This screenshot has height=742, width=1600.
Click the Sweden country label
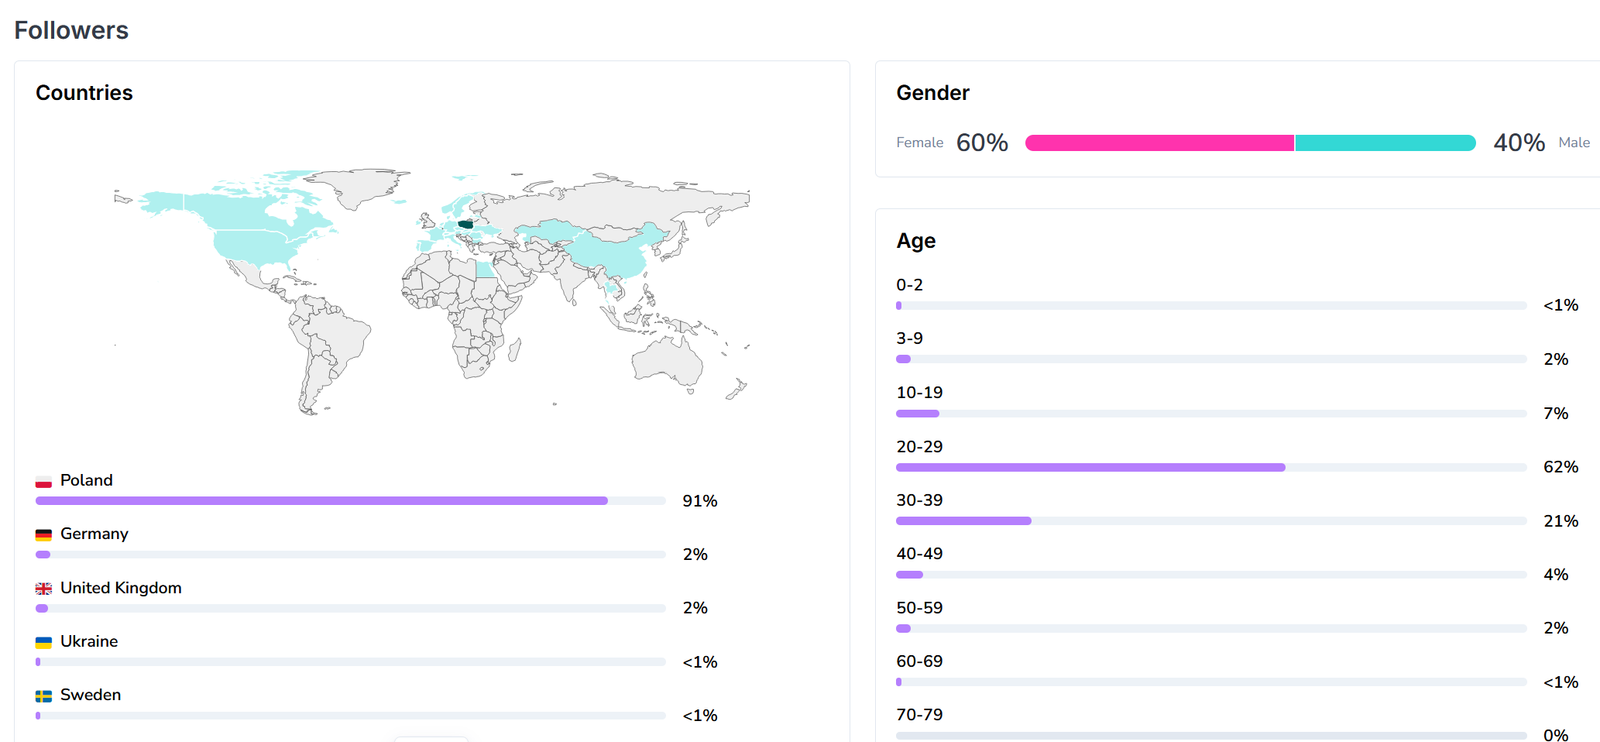[90, 695]
